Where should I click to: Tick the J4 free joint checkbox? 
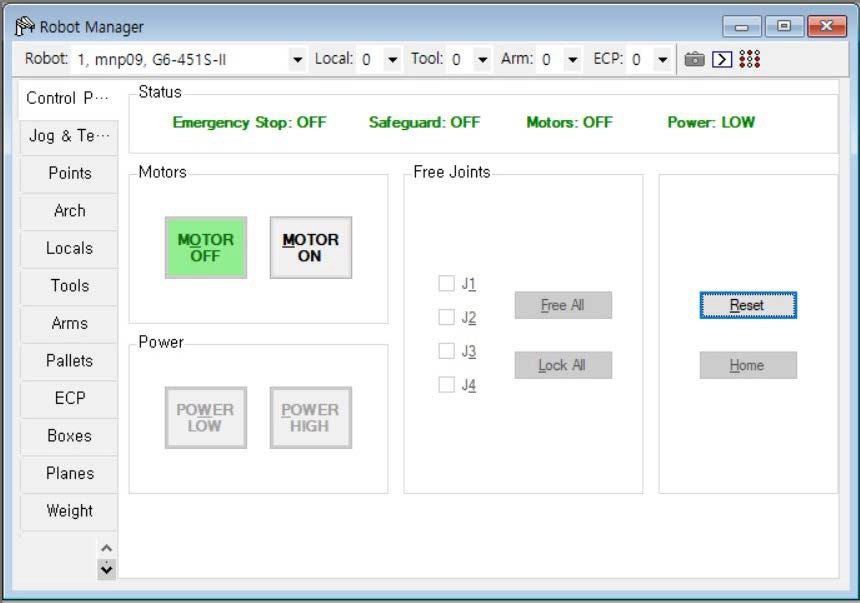click(446, 385)
